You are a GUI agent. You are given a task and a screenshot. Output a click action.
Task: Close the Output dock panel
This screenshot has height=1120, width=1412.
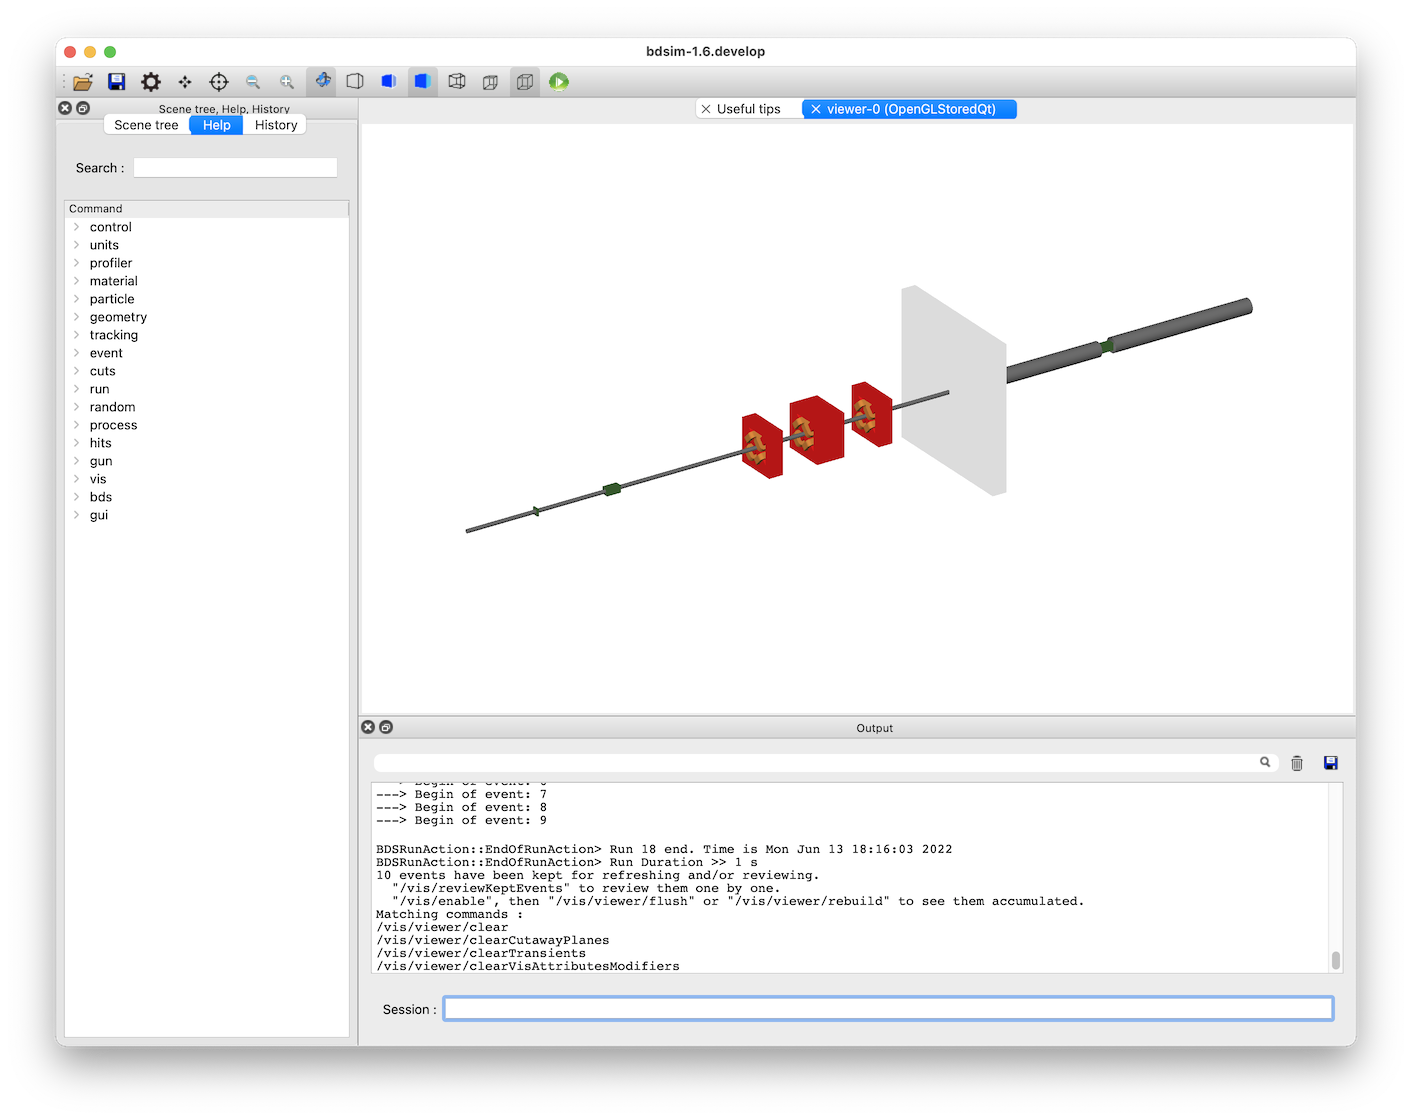368,727
